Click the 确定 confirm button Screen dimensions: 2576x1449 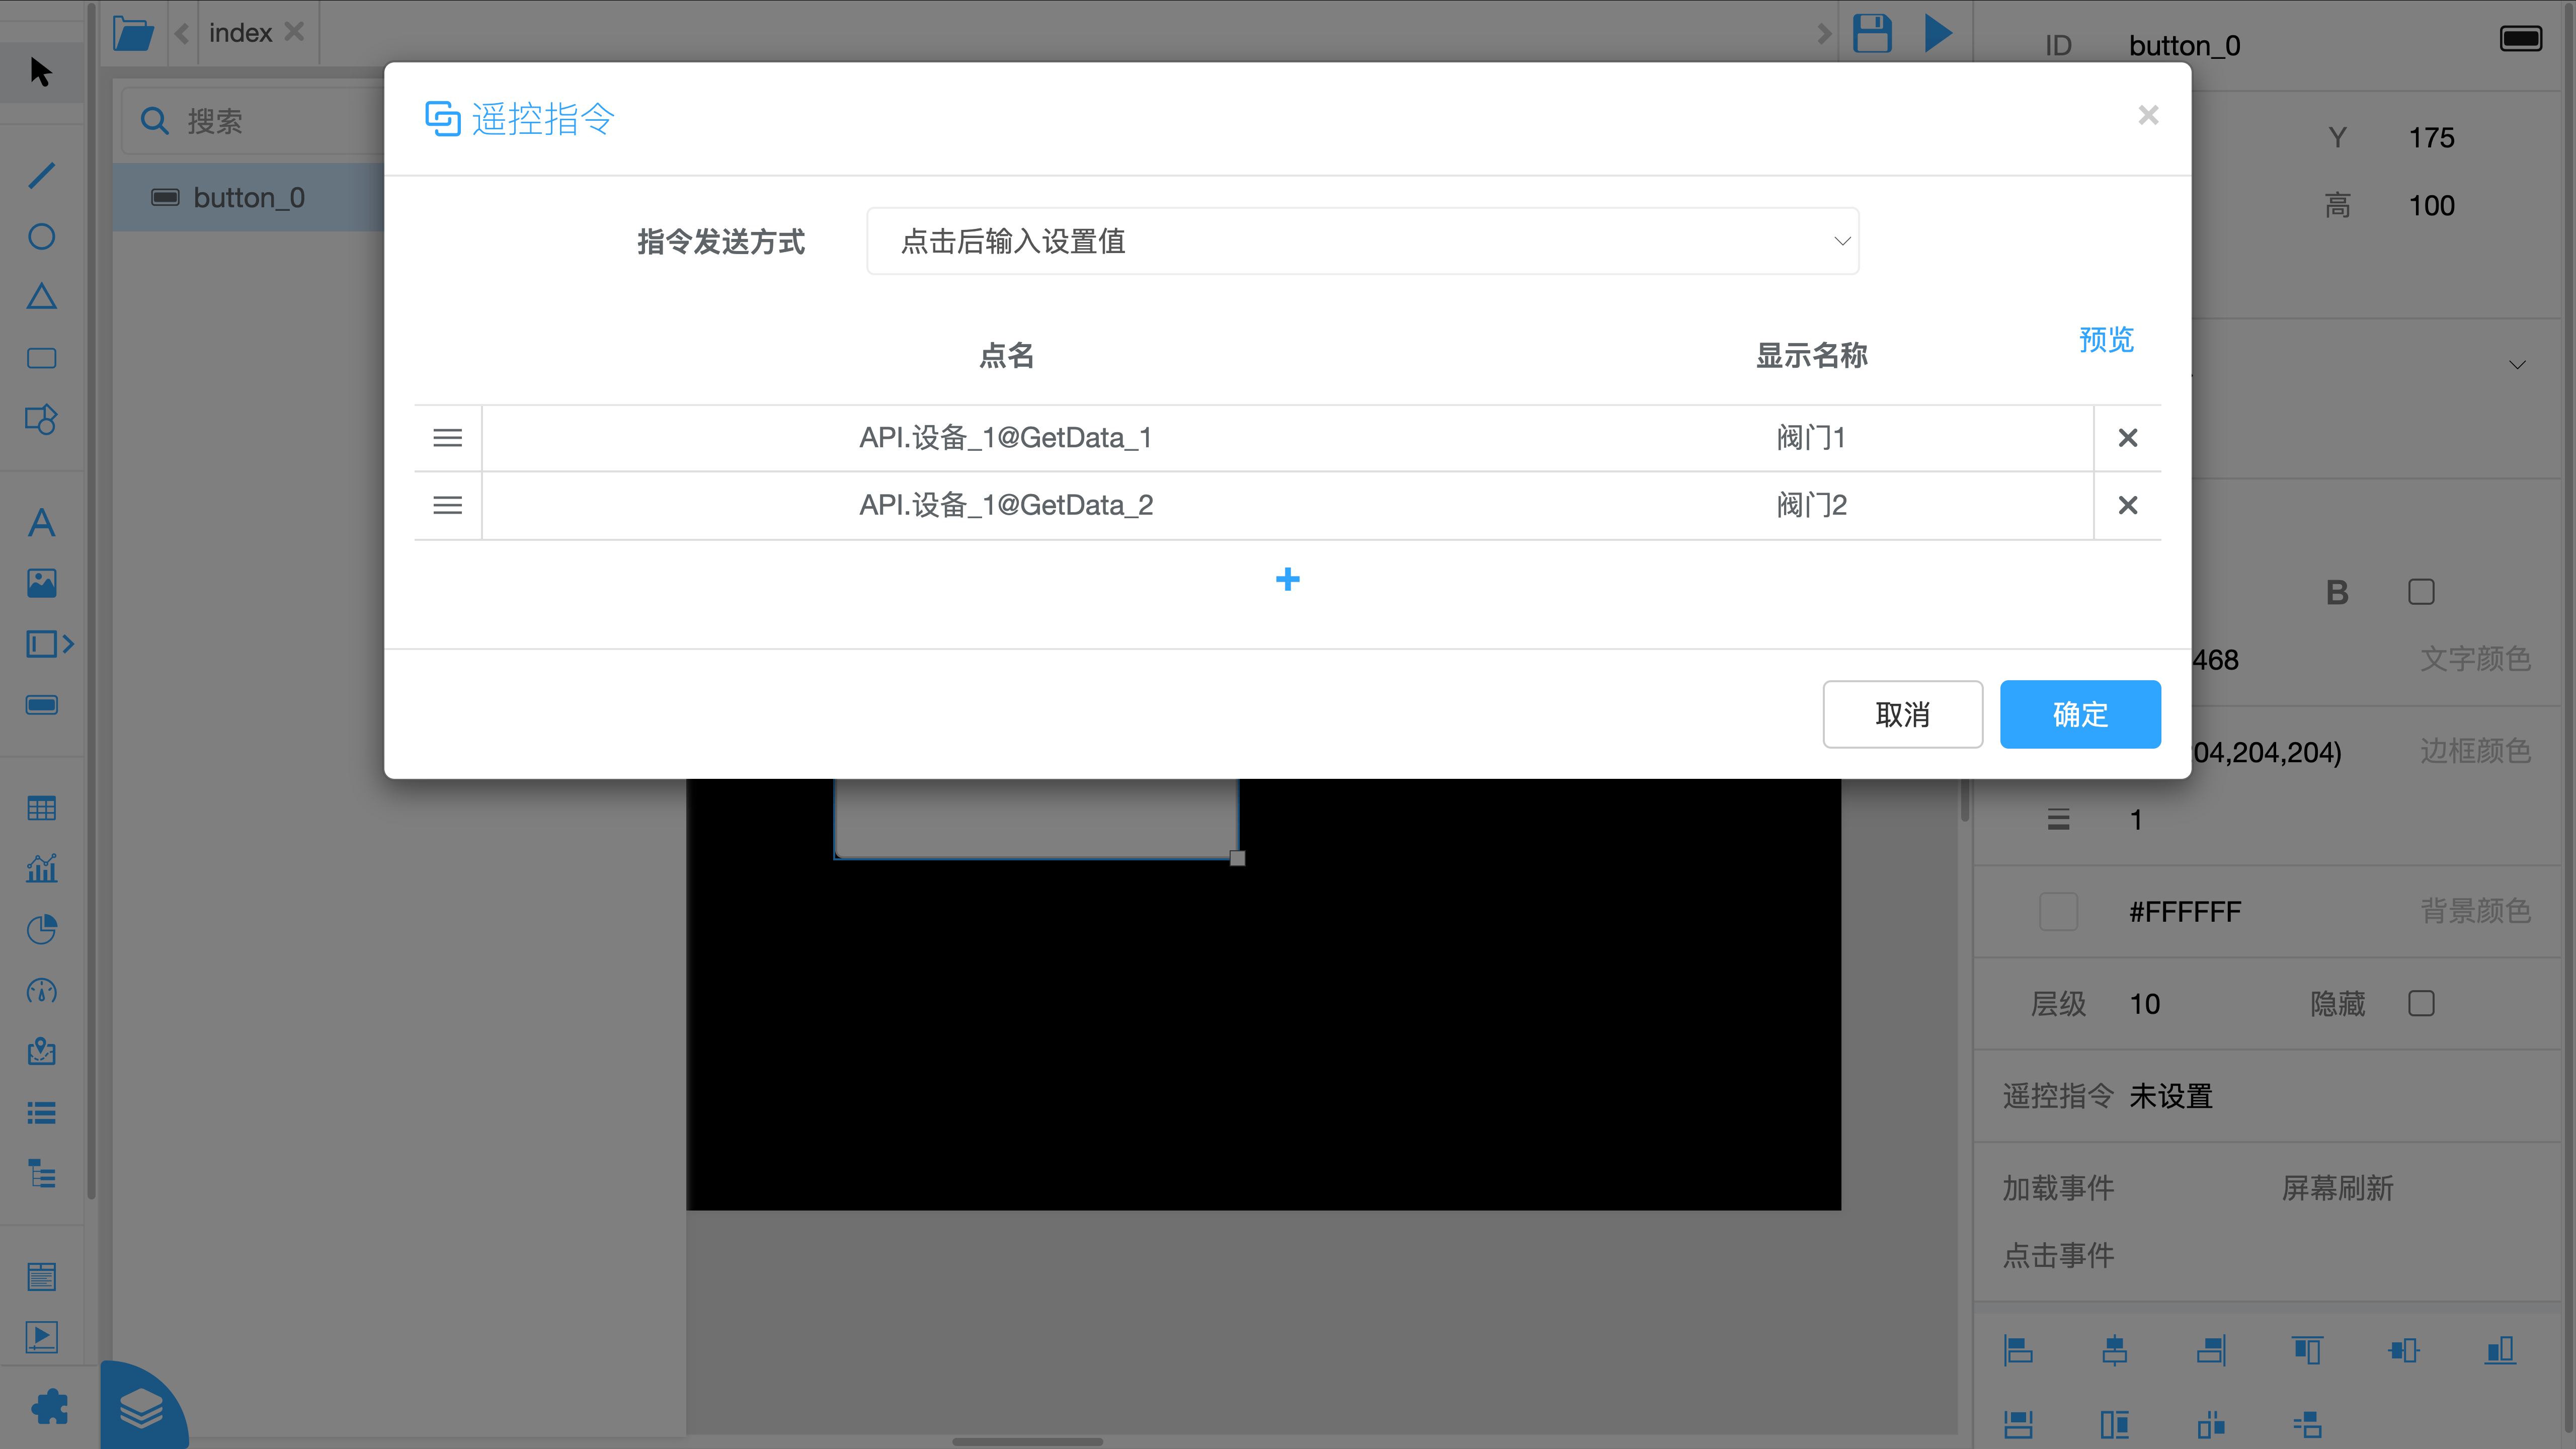(x=2080, y=714)
